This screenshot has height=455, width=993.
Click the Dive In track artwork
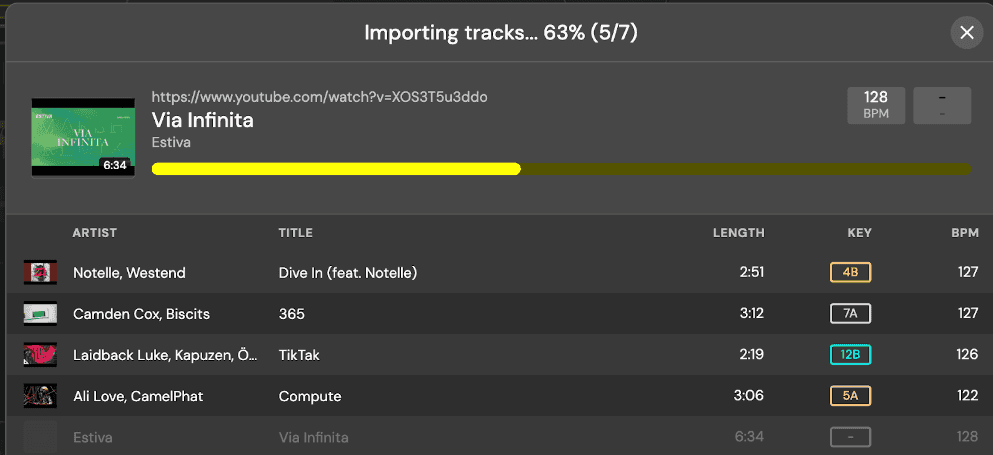(x=40, y=272)
